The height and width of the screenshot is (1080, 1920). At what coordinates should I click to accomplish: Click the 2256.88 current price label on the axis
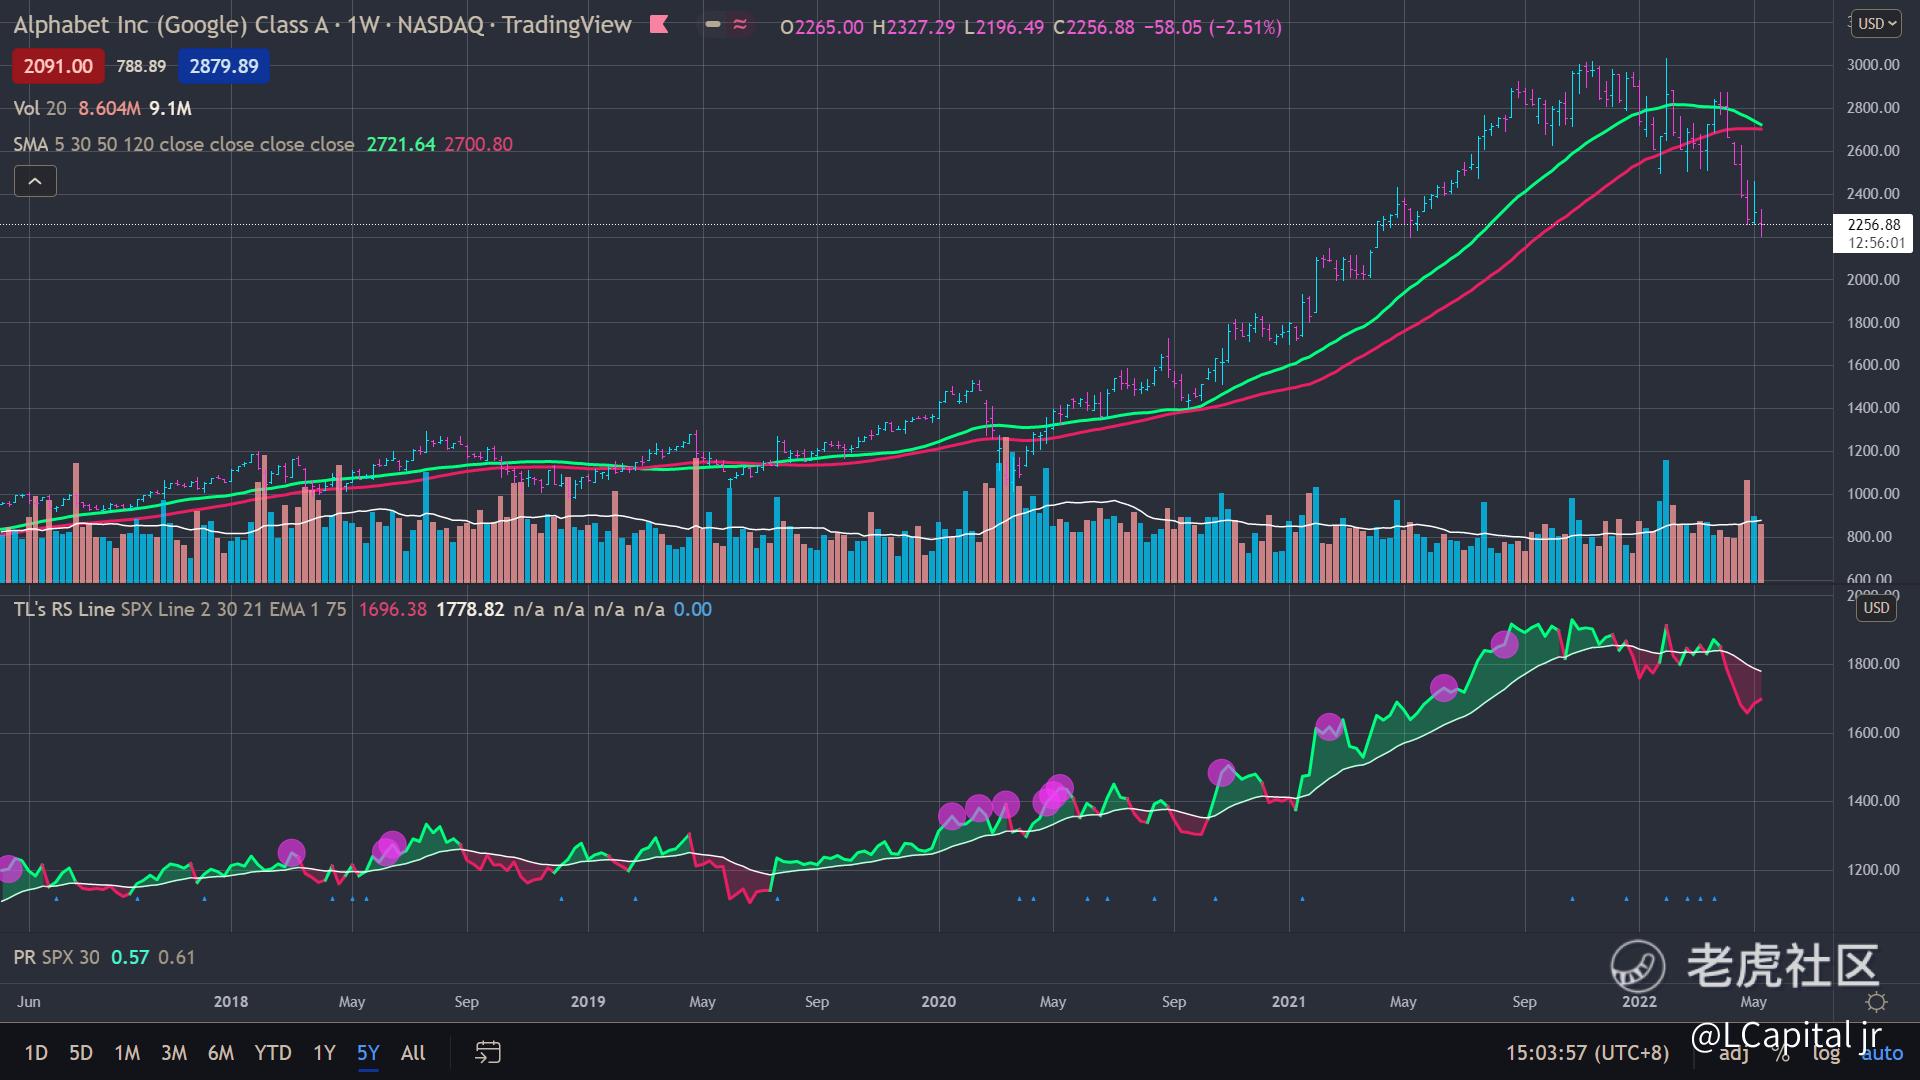coord(1873,225)
